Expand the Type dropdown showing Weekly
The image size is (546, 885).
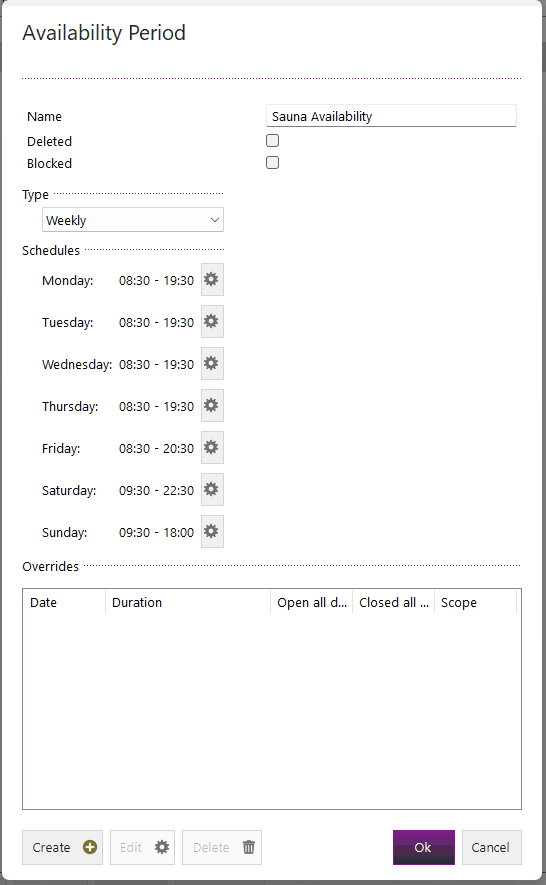coord(133,220)
